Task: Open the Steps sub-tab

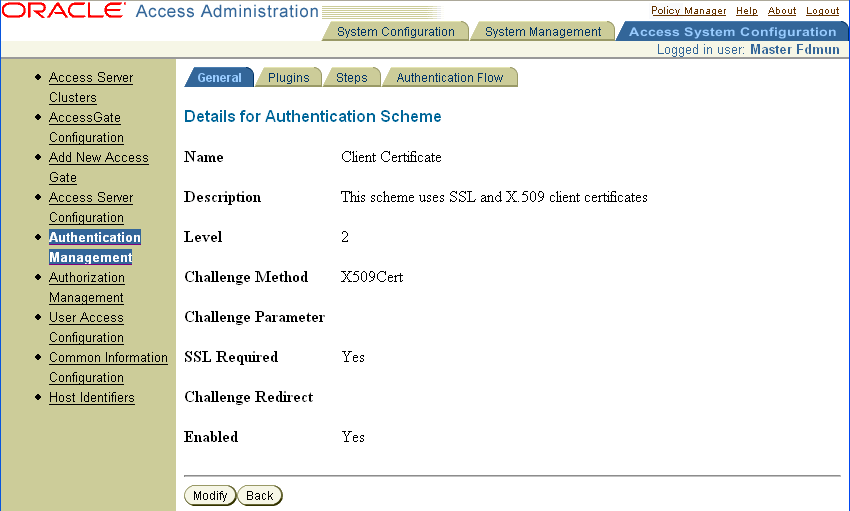Action: click(351, 77)
